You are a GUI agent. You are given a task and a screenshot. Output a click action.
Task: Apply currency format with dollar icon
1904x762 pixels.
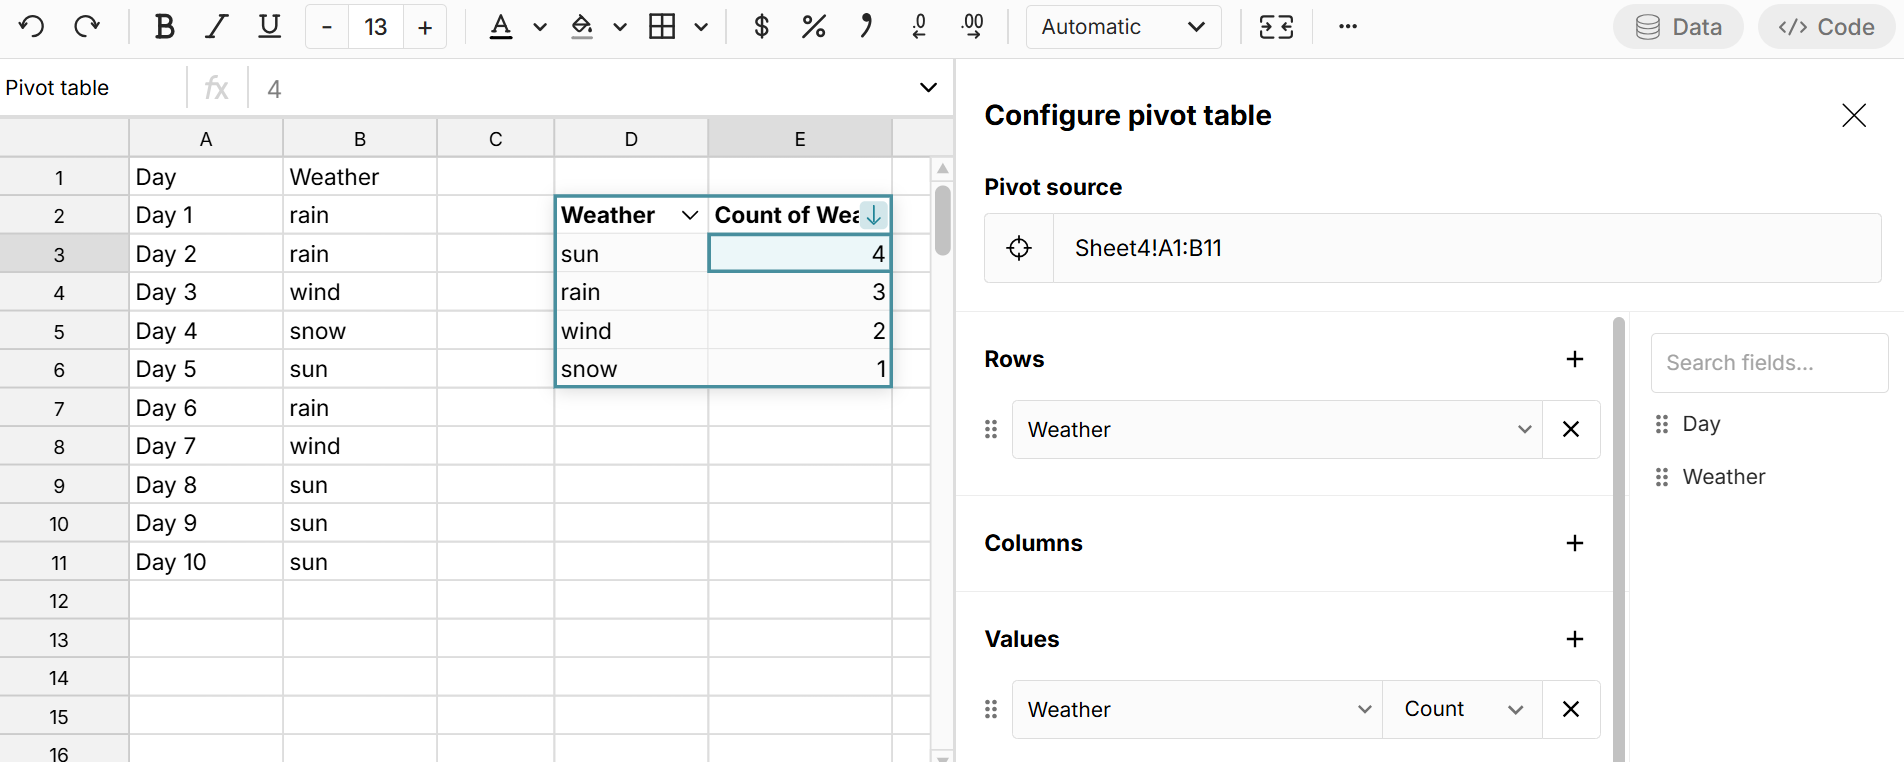(761, 27)
